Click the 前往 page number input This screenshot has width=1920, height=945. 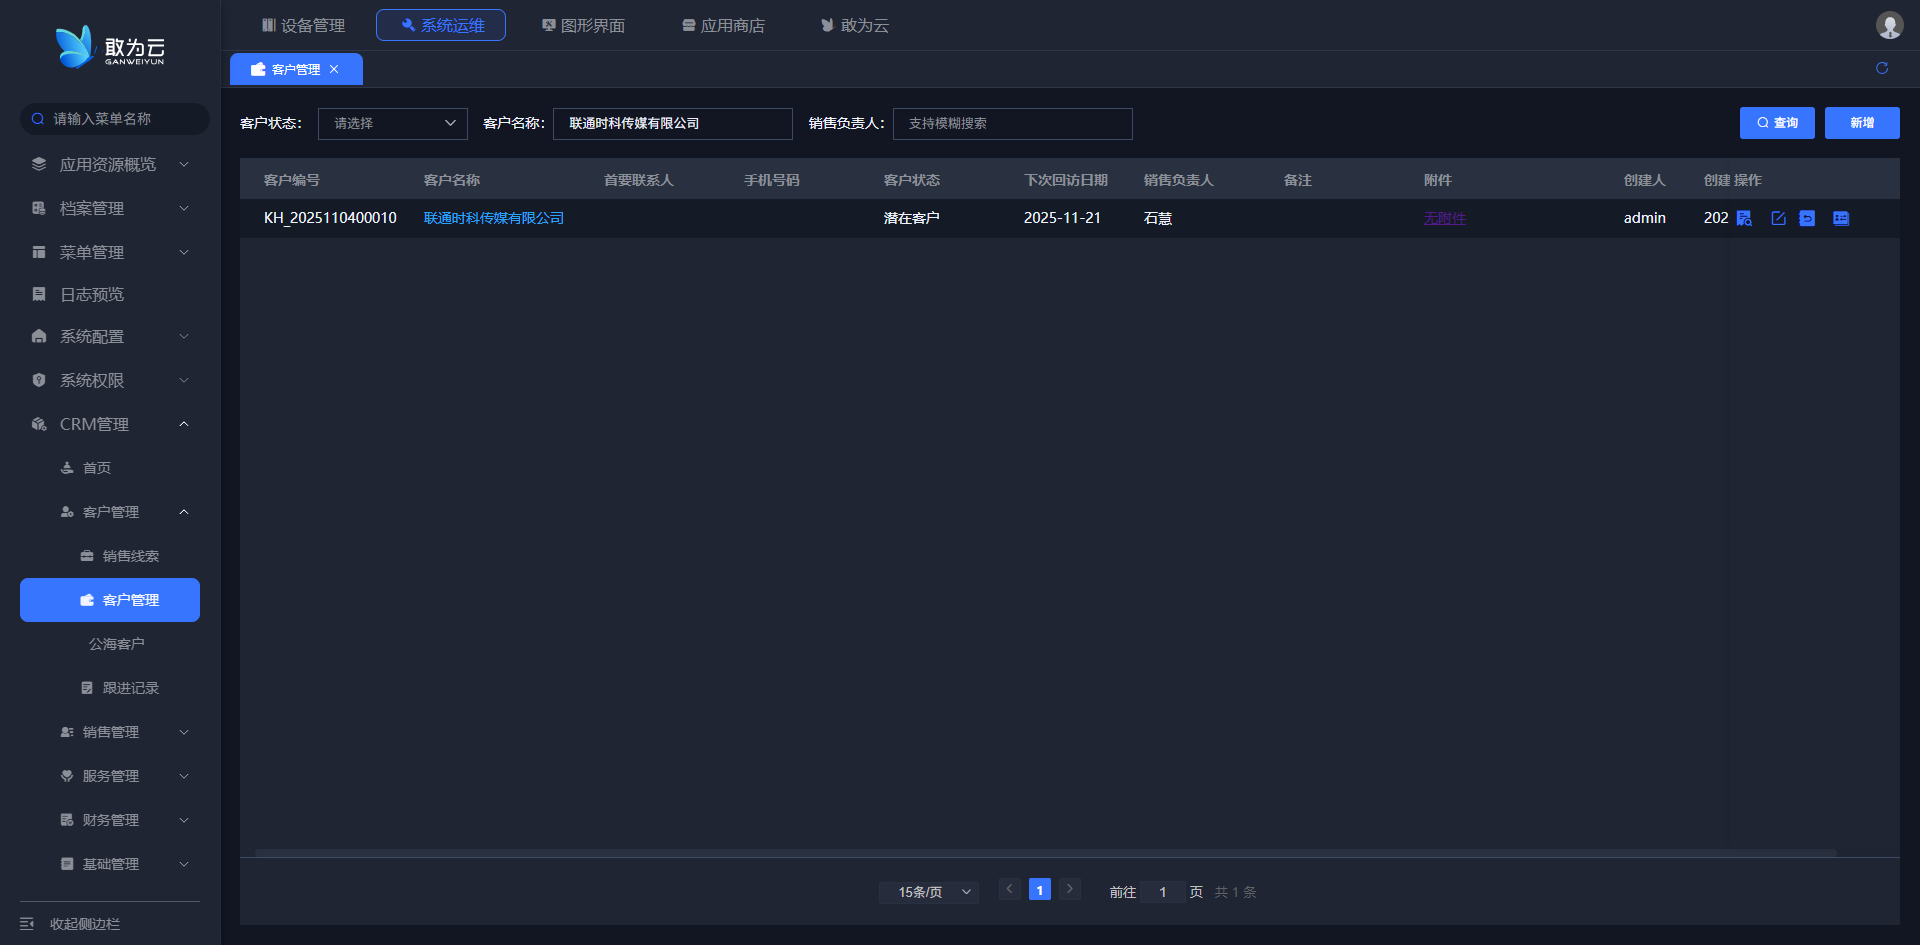click(1163, 892)
